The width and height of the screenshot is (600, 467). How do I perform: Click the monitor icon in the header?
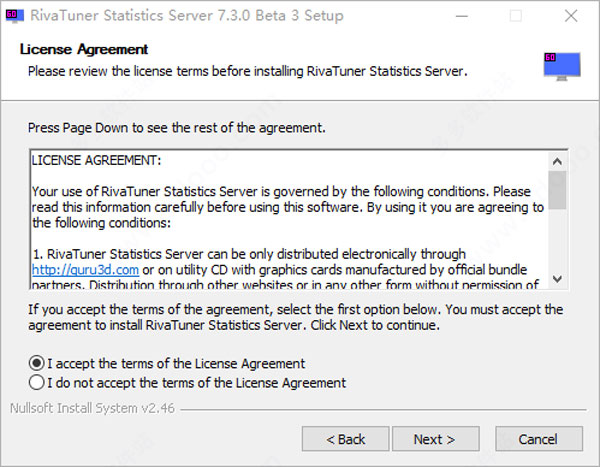tap(561, 63)
